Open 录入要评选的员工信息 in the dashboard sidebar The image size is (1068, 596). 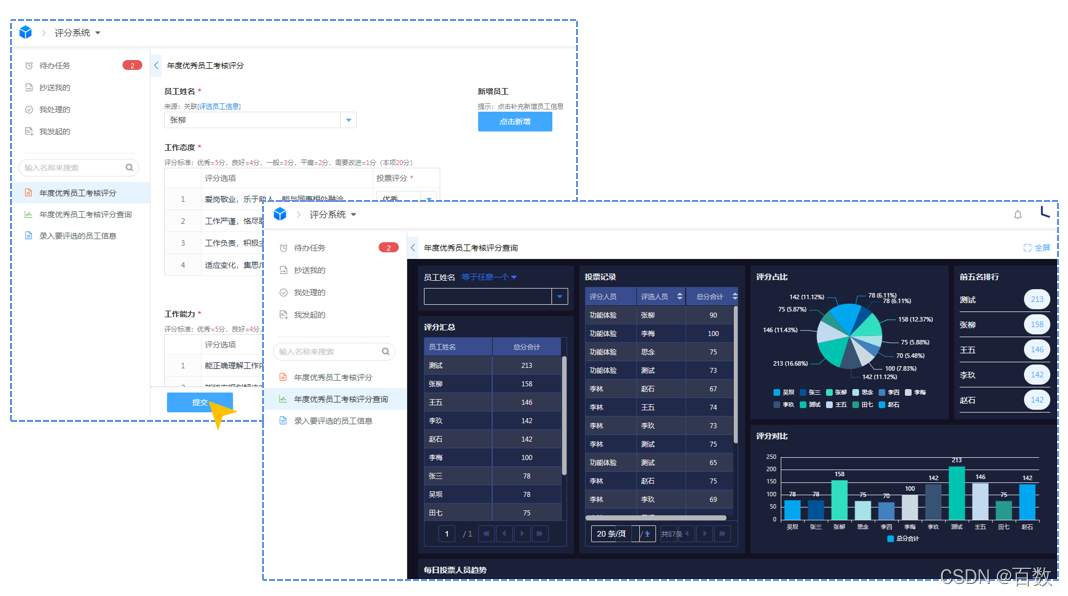click(334, 421)
